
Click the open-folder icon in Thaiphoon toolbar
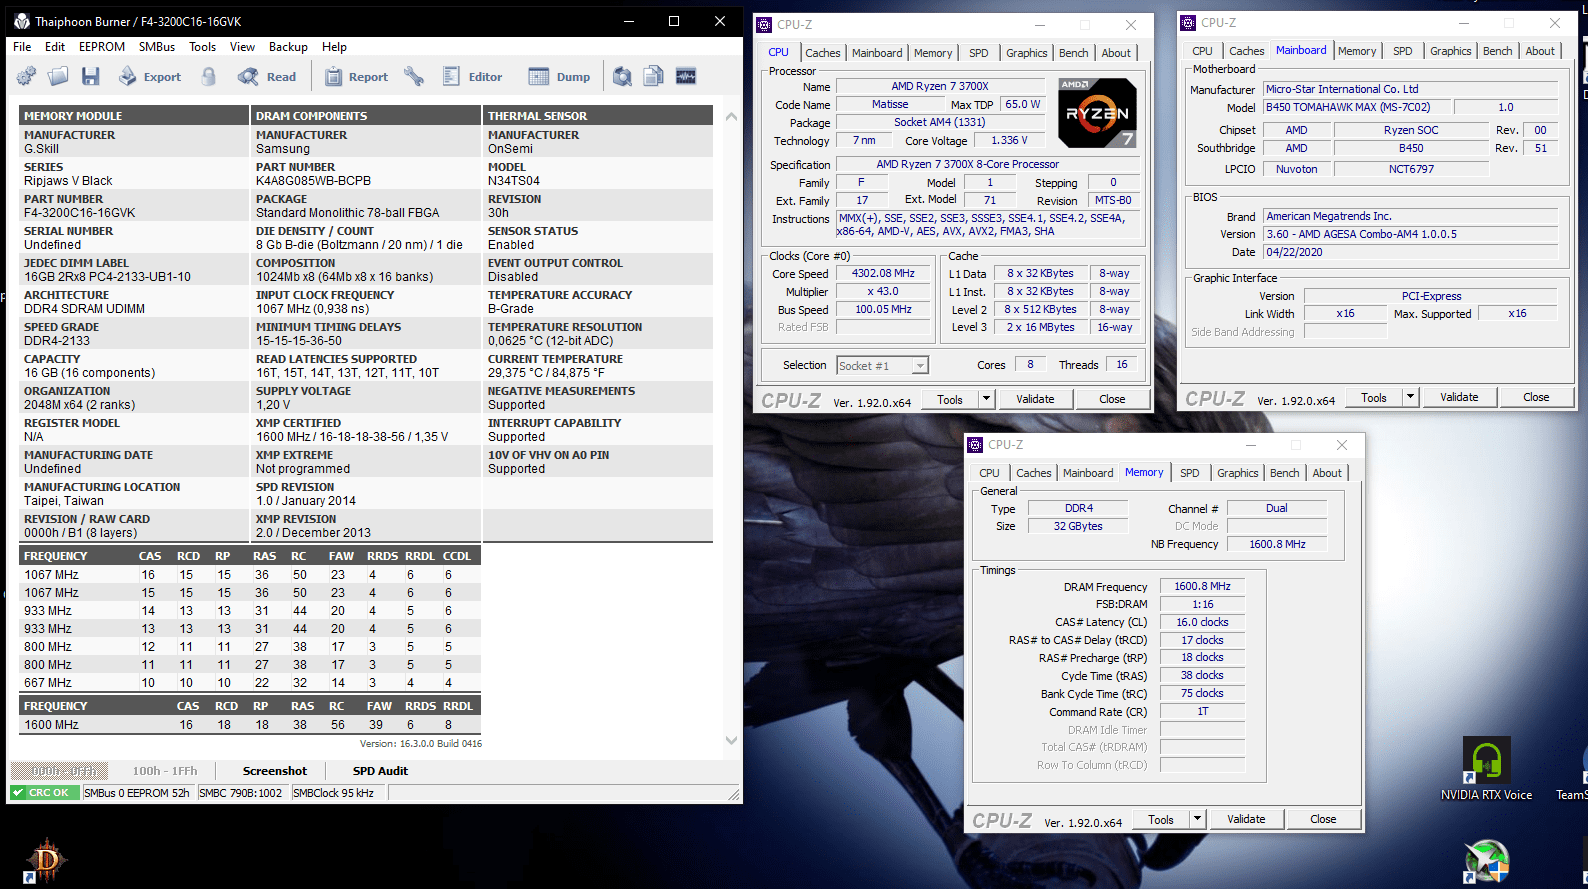coord(58,76)
